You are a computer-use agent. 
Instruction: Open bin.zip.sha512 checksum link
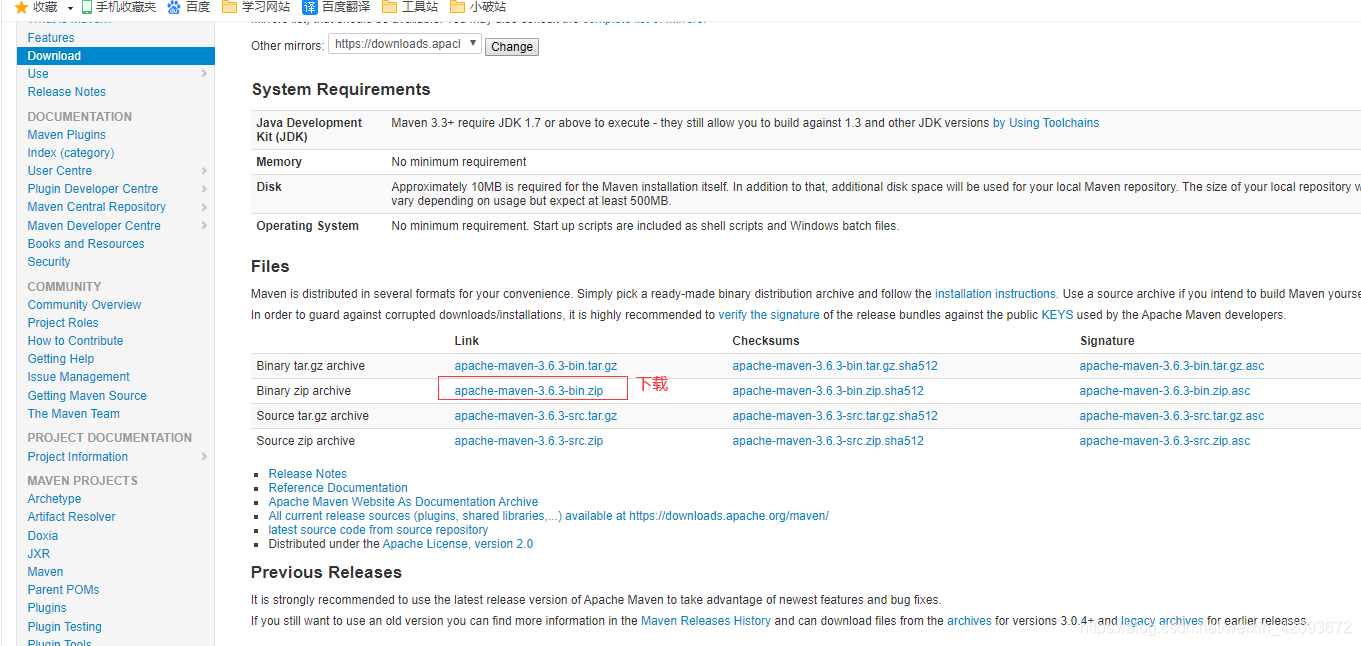828,391
